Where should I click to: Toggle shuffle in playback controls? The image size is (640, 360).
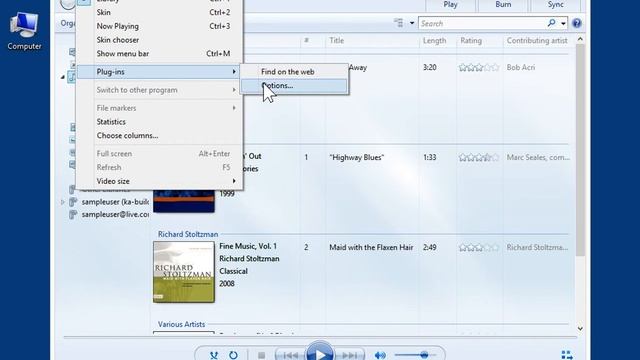214,355
